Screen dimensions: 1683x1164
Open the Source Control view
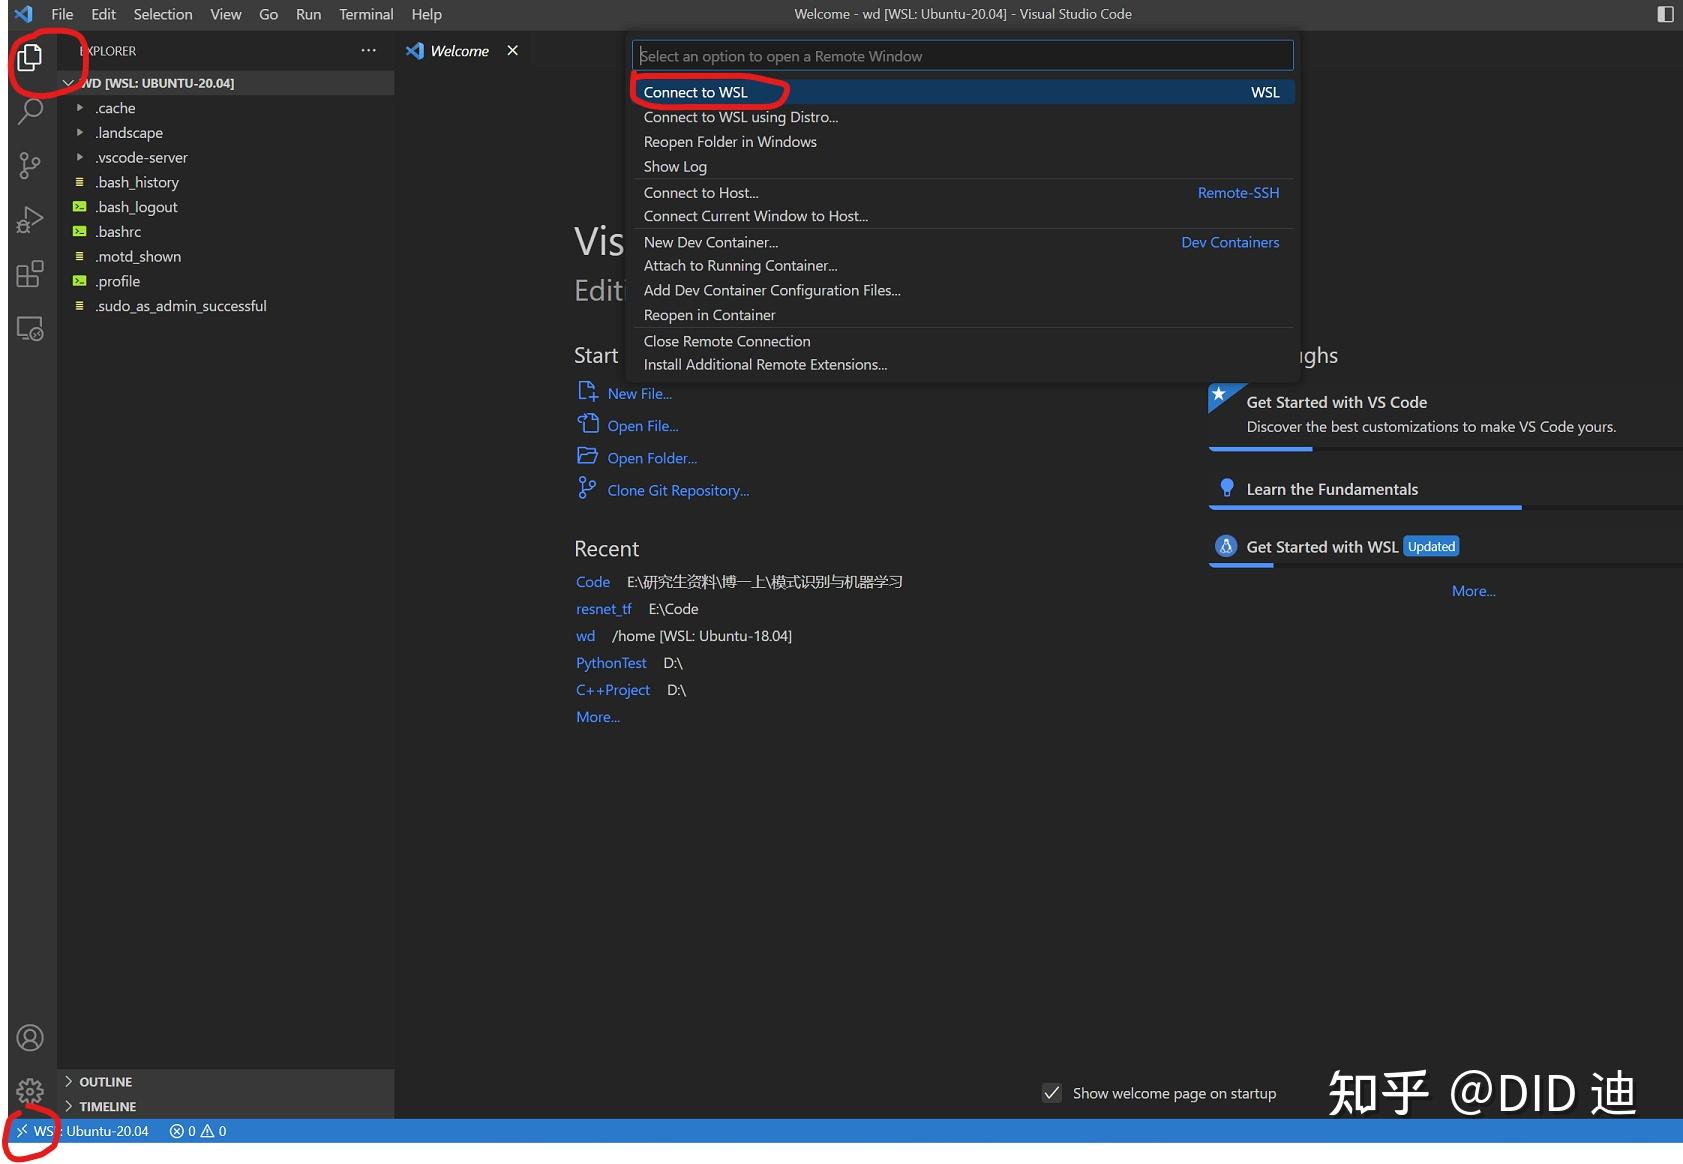click(30, 166)
